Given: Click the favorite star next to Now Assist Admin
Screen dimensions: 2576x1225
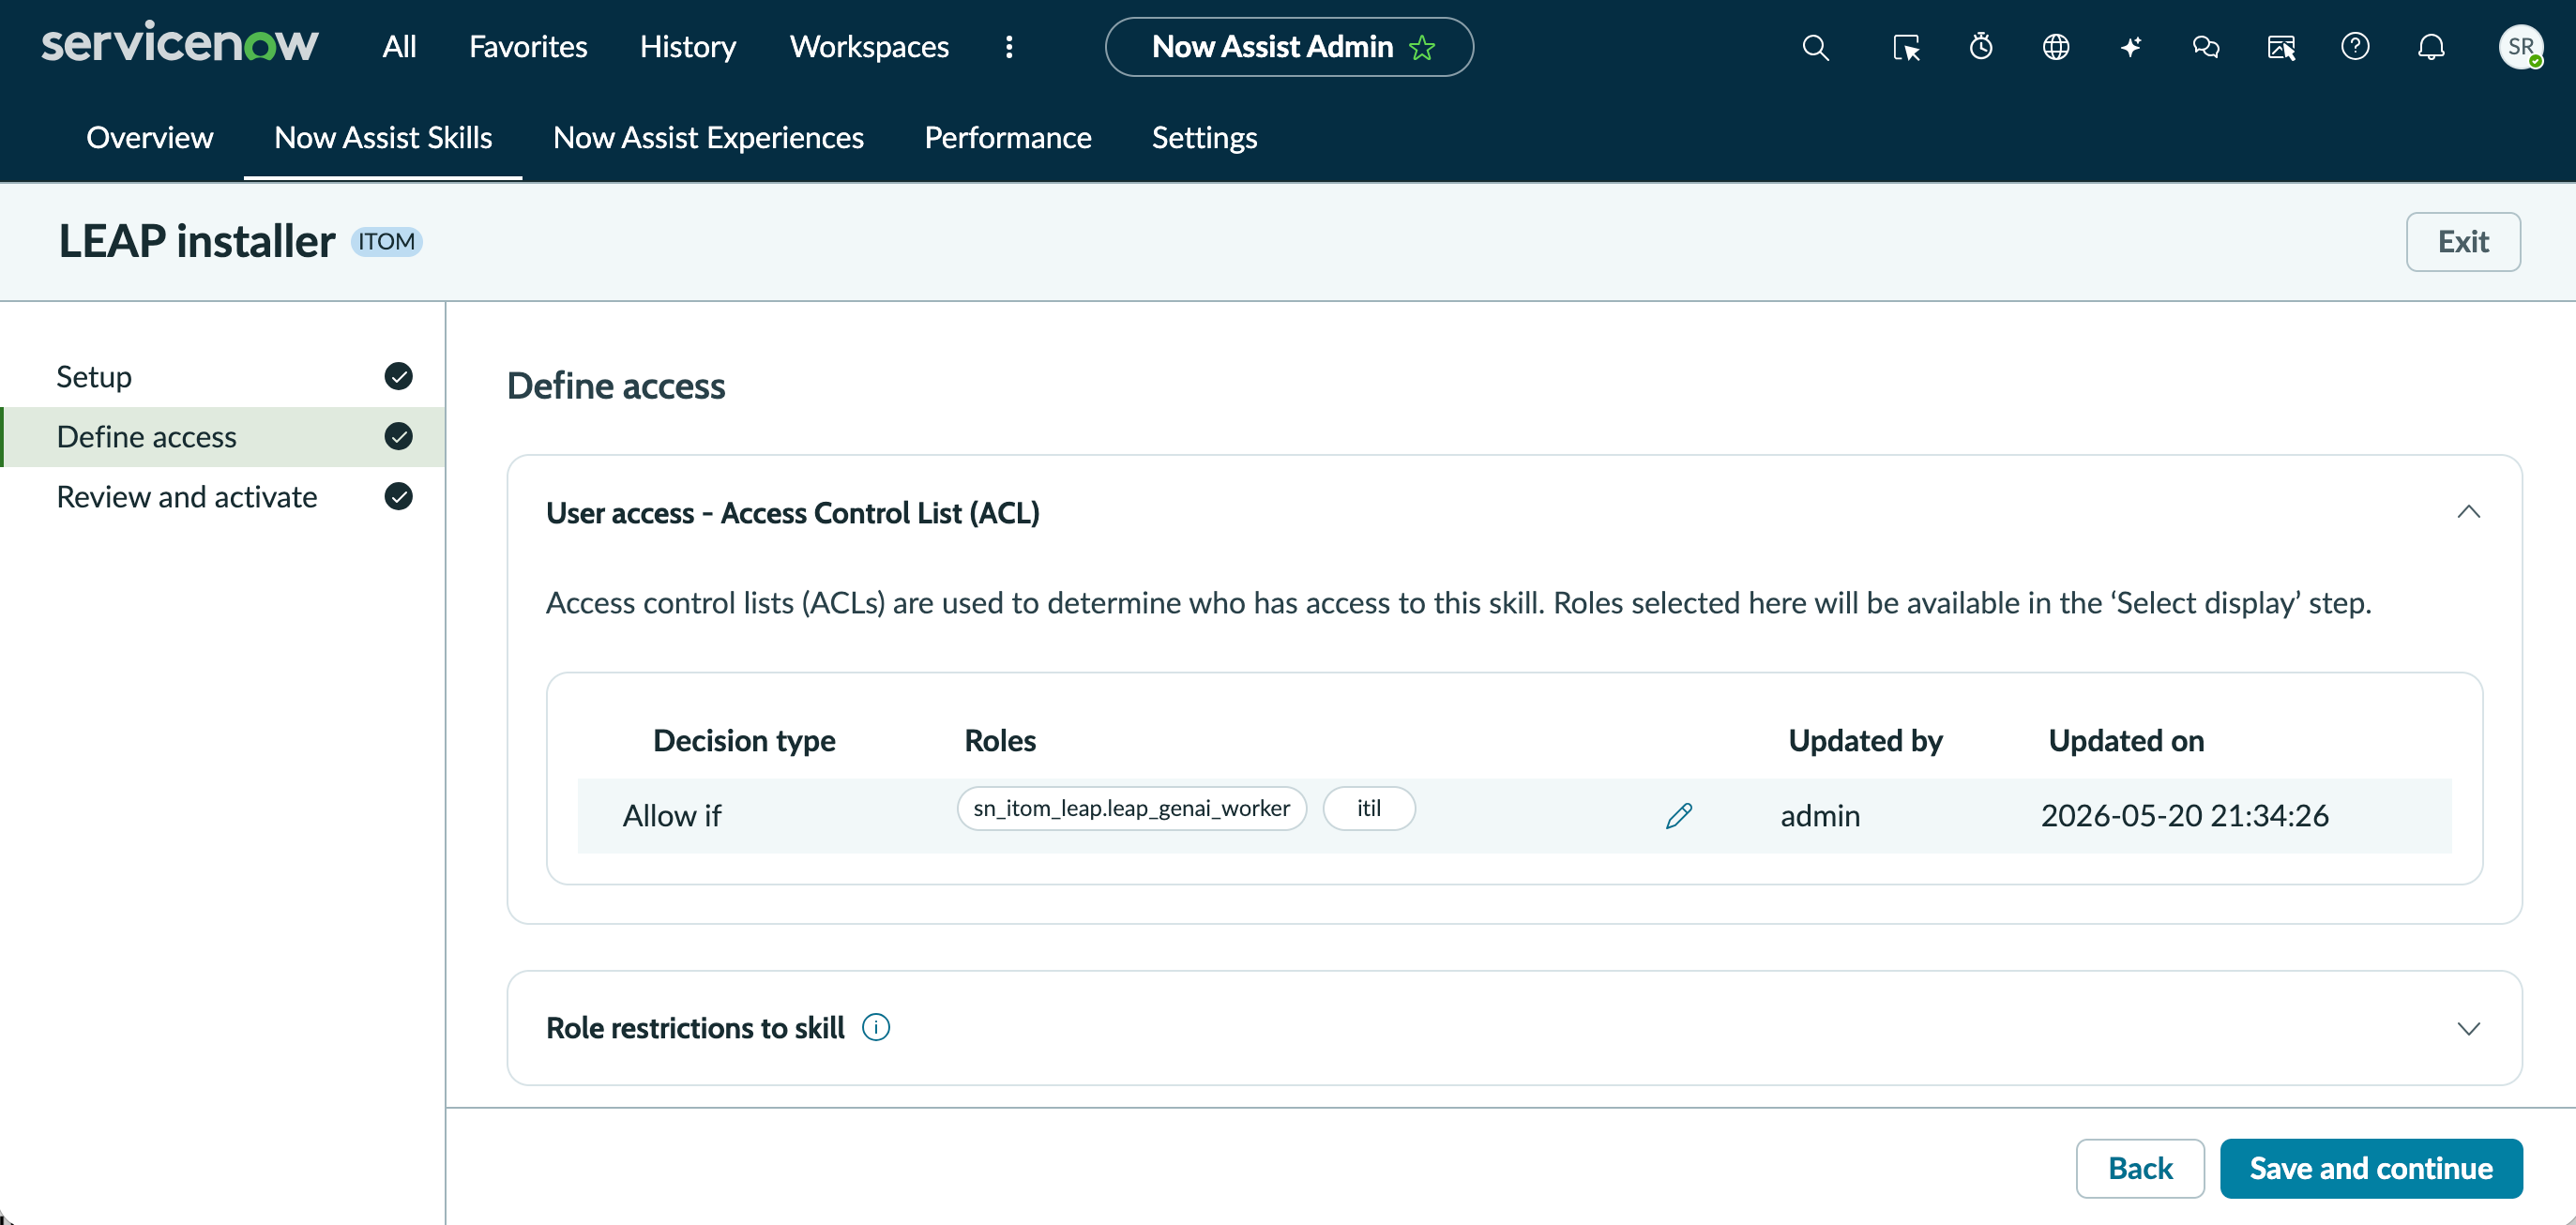Looking at the screenshot, I should coord(1422,47).
